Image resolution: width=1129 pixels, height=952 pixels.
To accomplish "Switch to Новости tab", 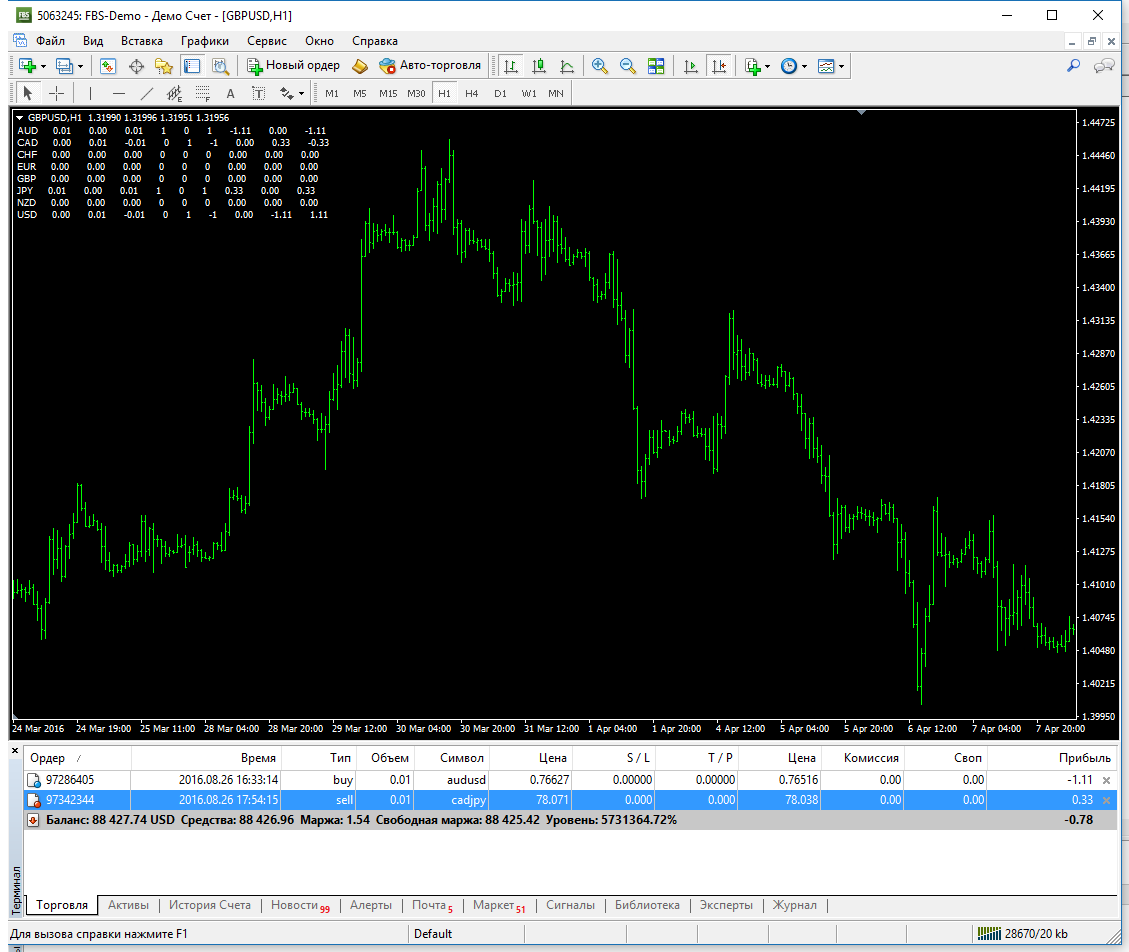I will tap(300, 905).
